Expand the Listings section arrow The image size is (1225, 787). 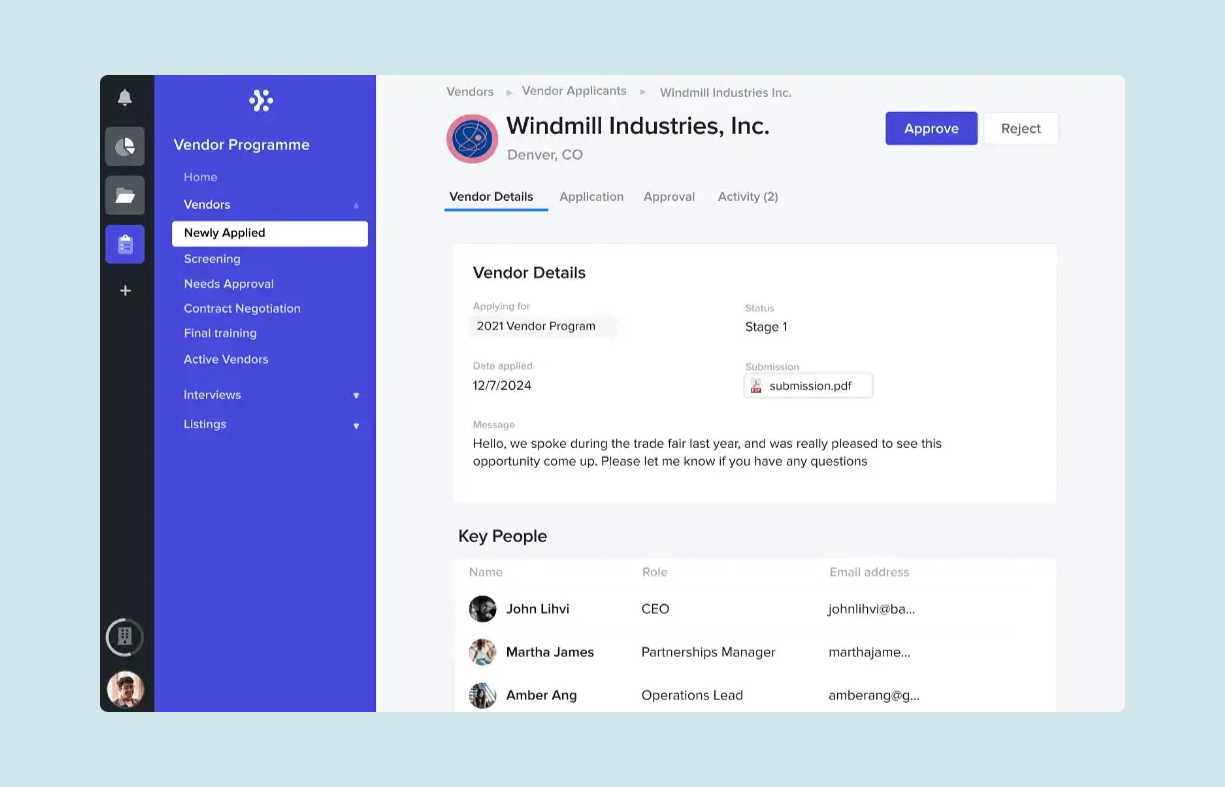point(356,426)
